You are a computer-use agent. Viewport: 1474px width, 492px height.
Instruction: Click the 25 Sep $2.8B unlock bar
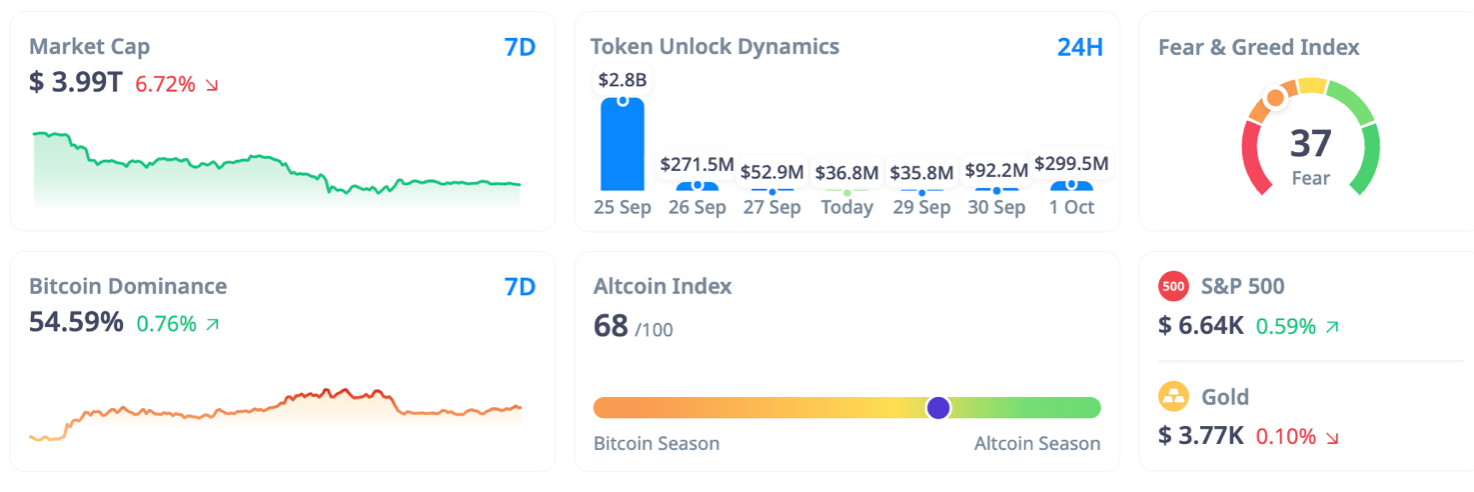[x=622, y=145]
